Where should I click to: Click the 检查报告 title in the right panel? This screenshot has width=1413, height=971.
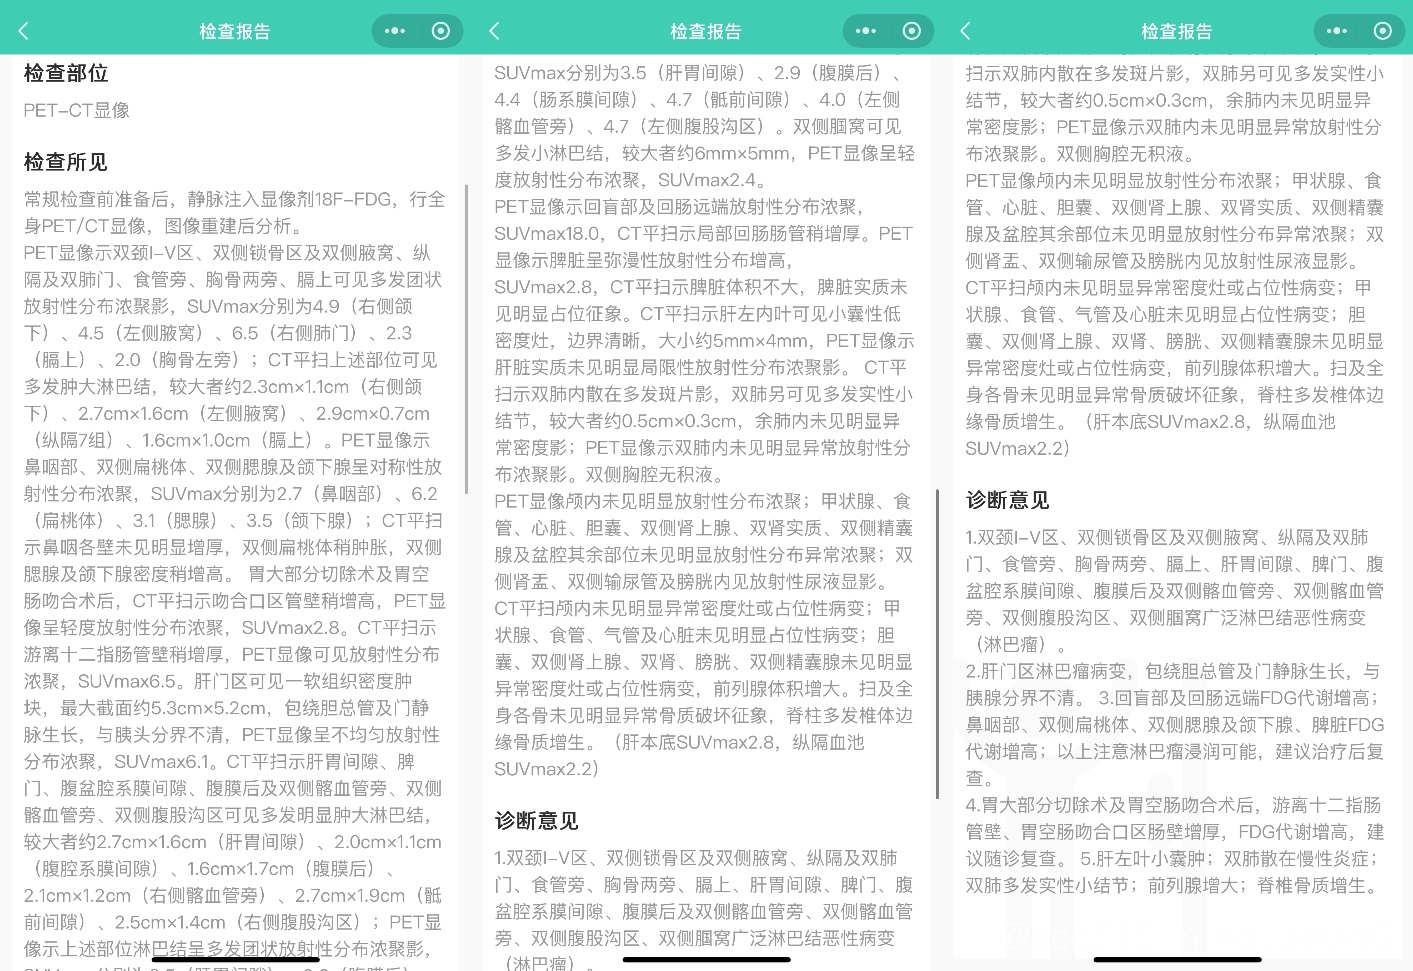[x=1177, y=32]
